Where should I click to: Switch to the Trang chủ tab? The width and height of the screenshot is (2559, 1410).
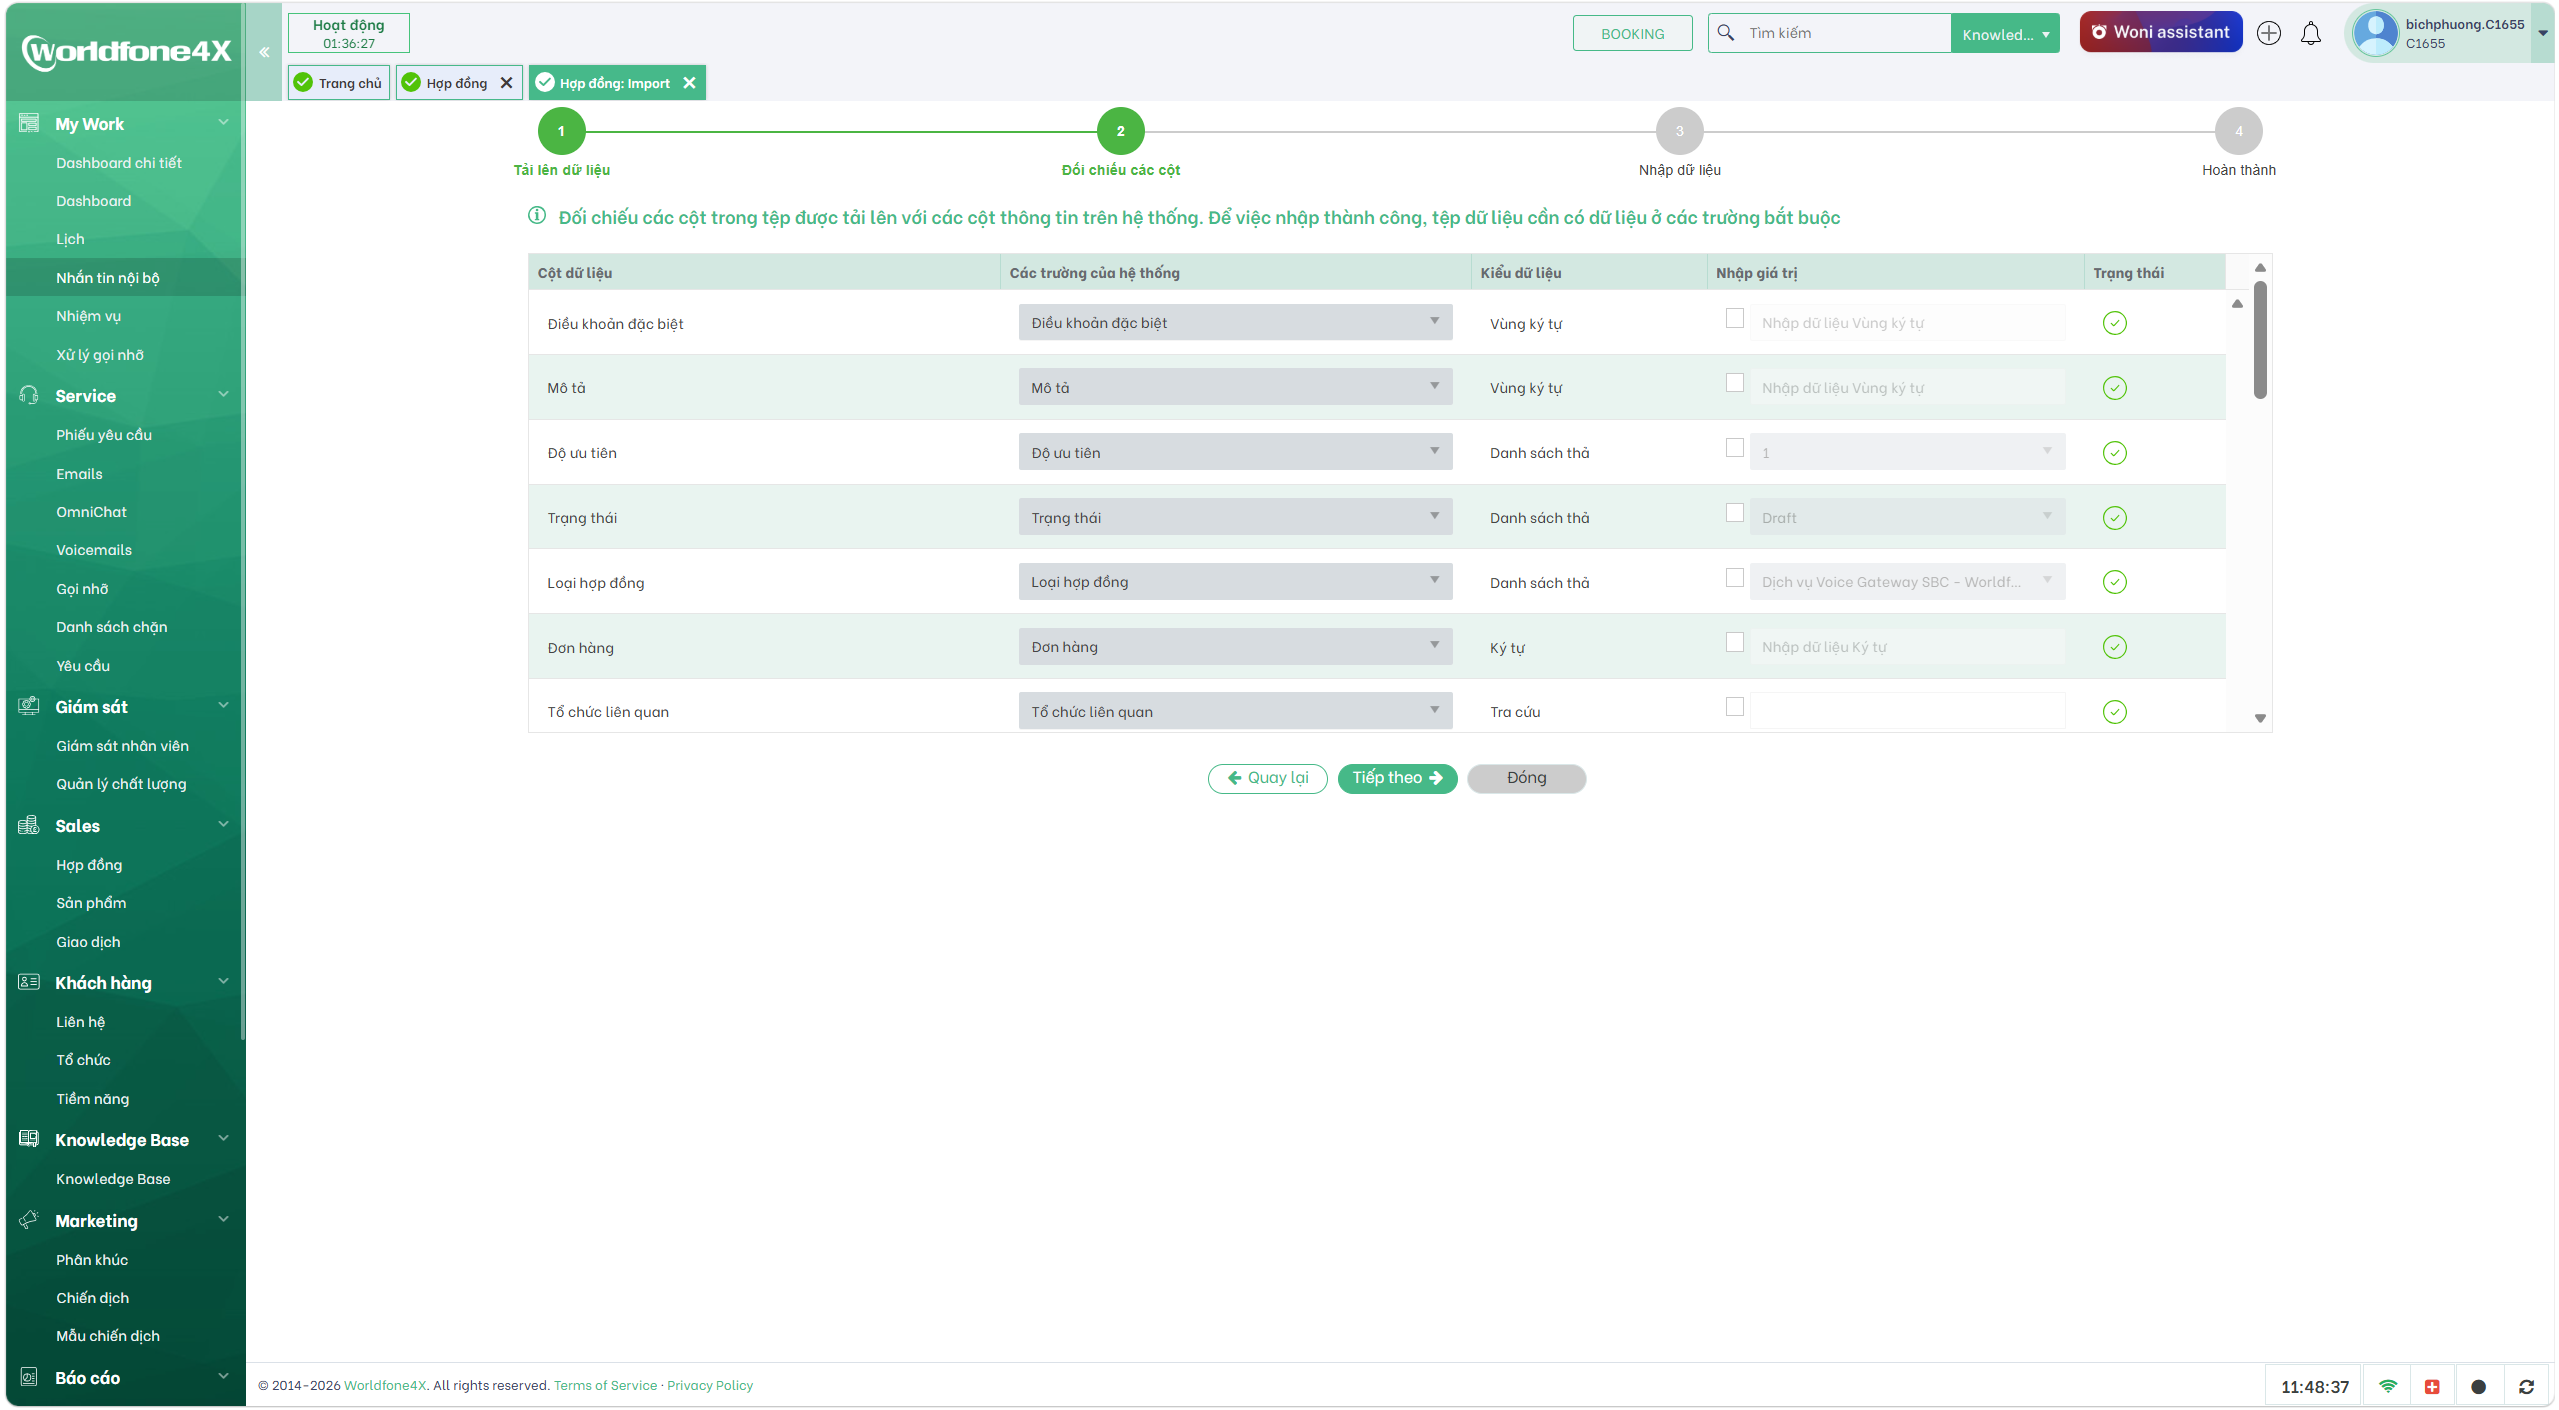click(339, 83)
